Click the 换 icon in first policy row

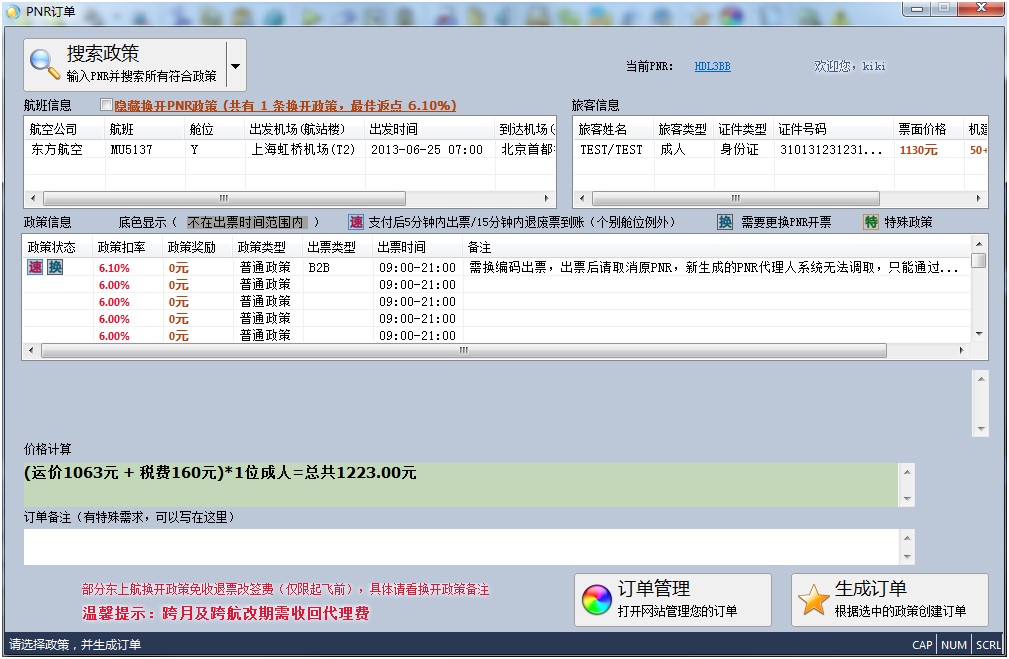[55, 267]
